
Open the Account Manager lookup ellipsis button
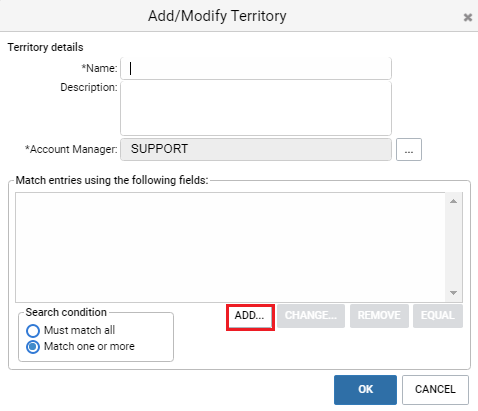pos(409,149)
